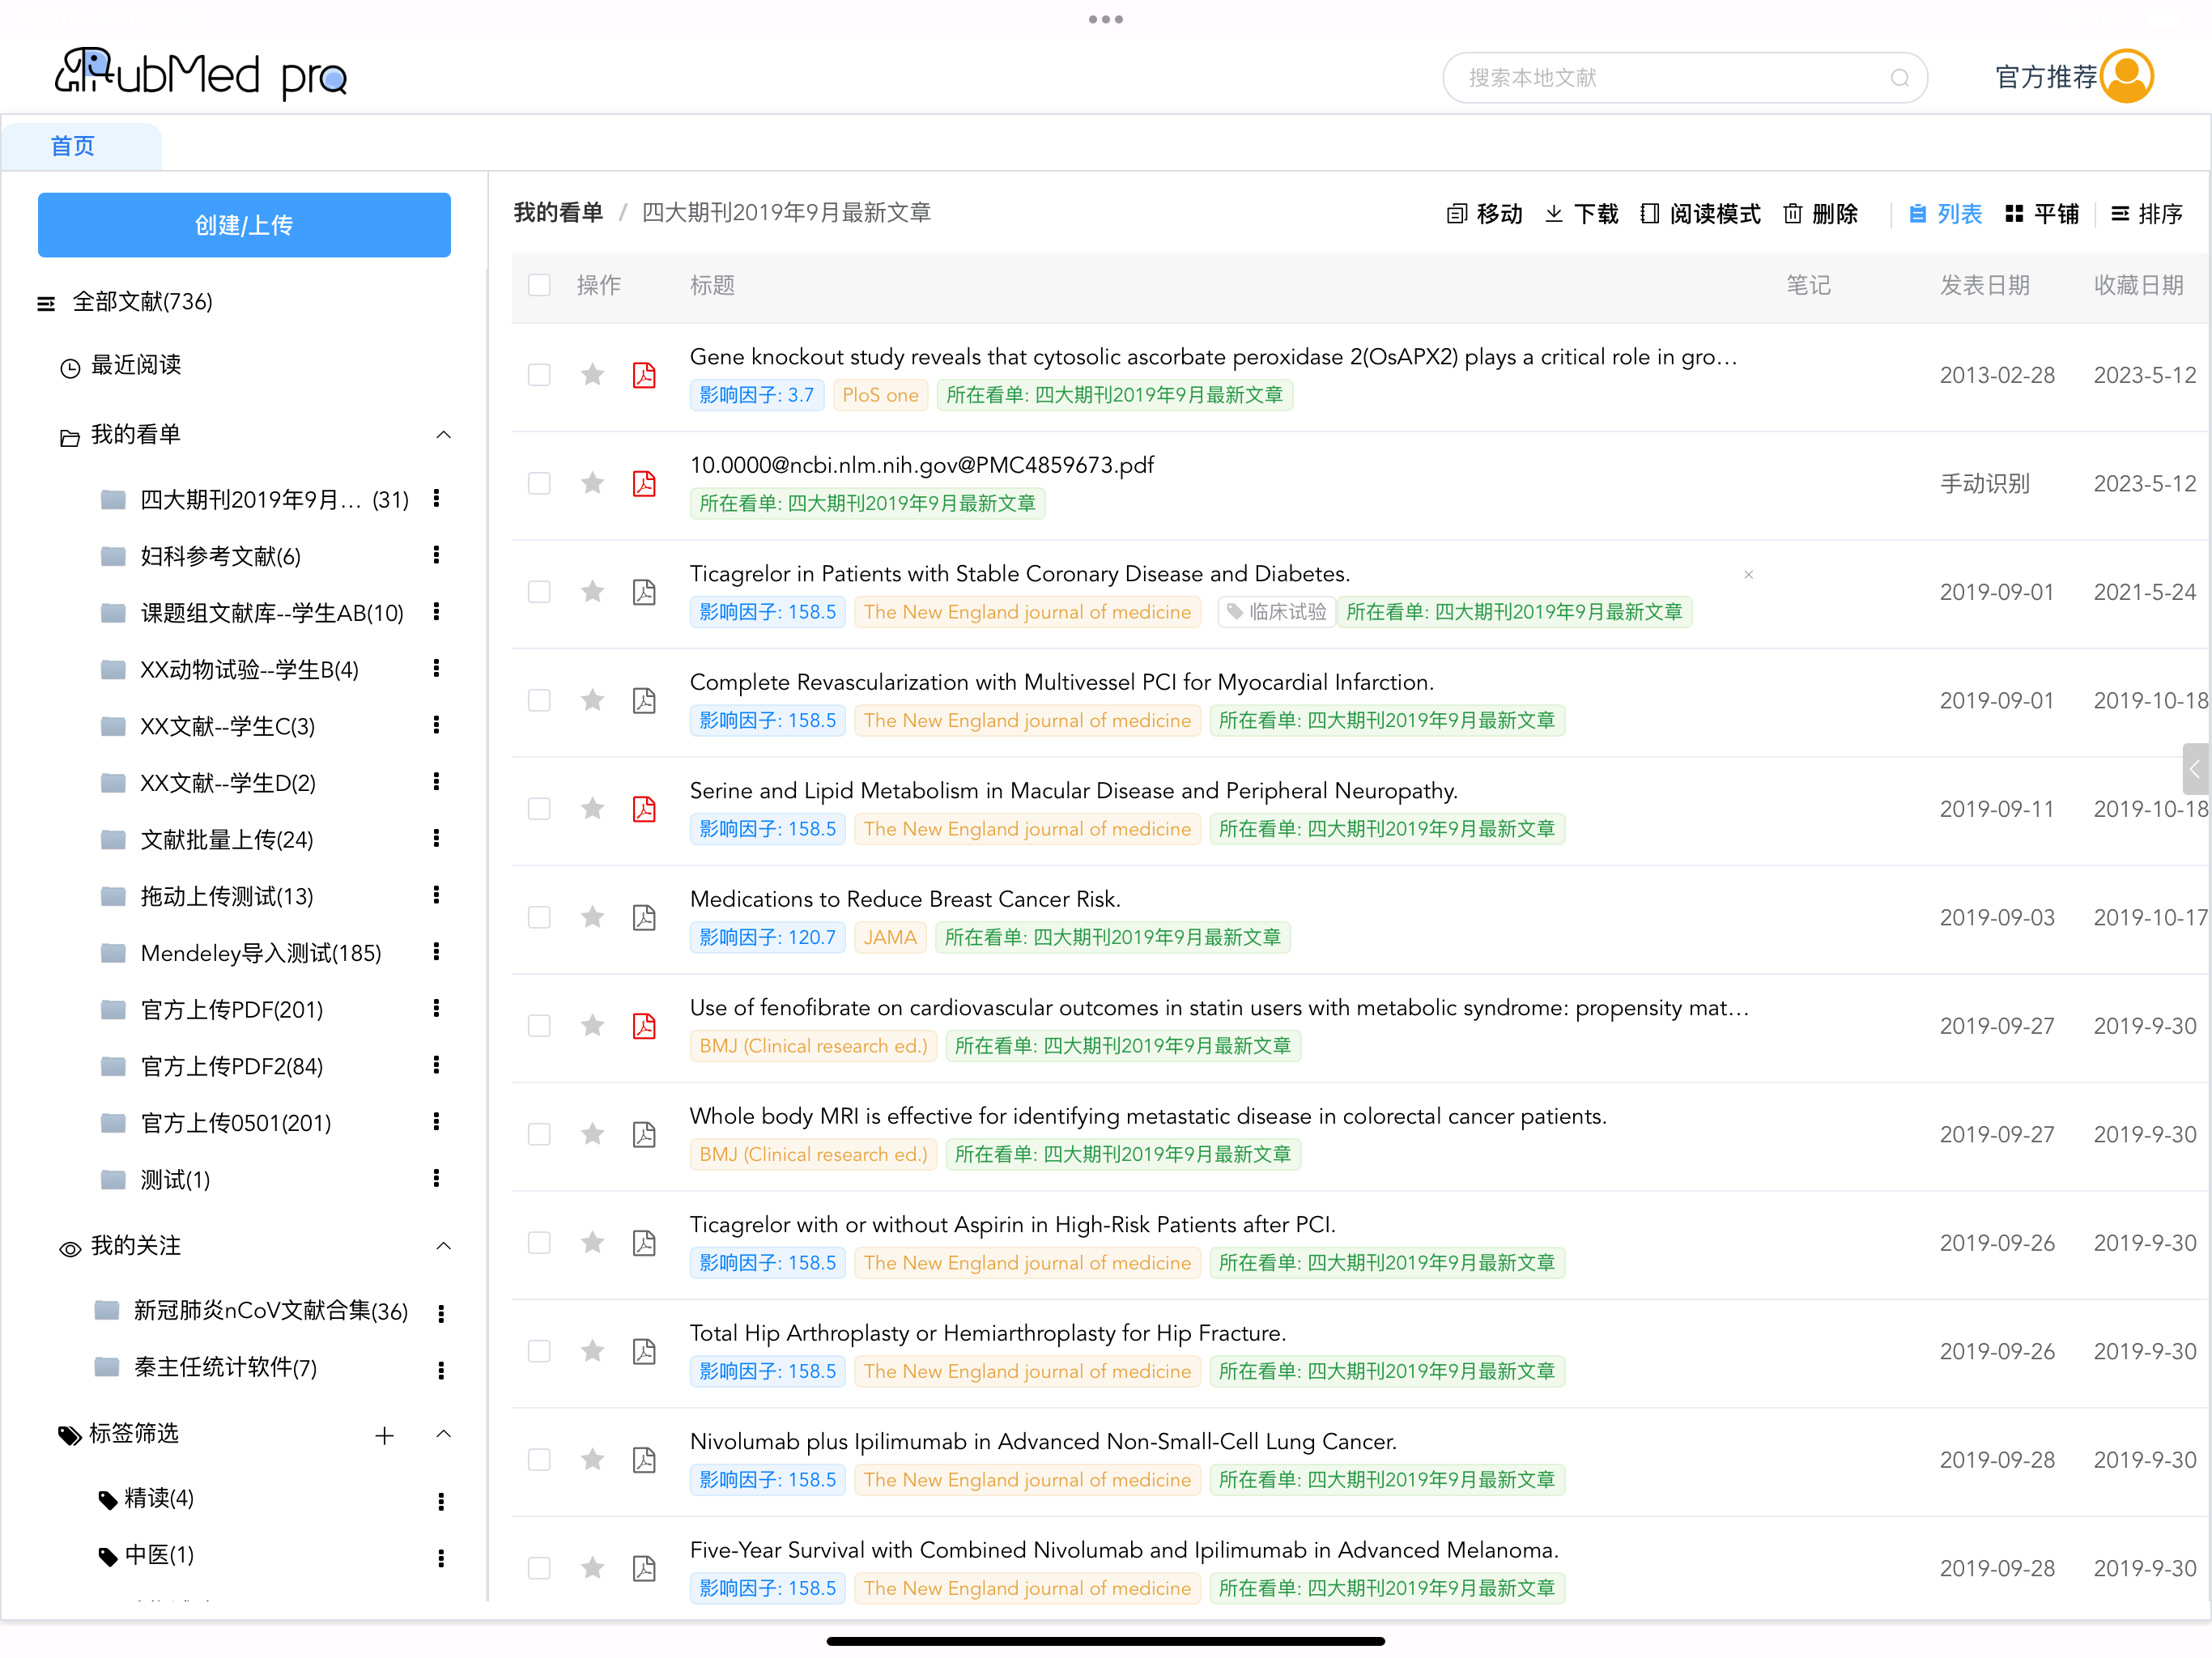Star the Nivolumab plus Ipilimumab Lung Cancer article
2212x1658 pixels.
592,1460
